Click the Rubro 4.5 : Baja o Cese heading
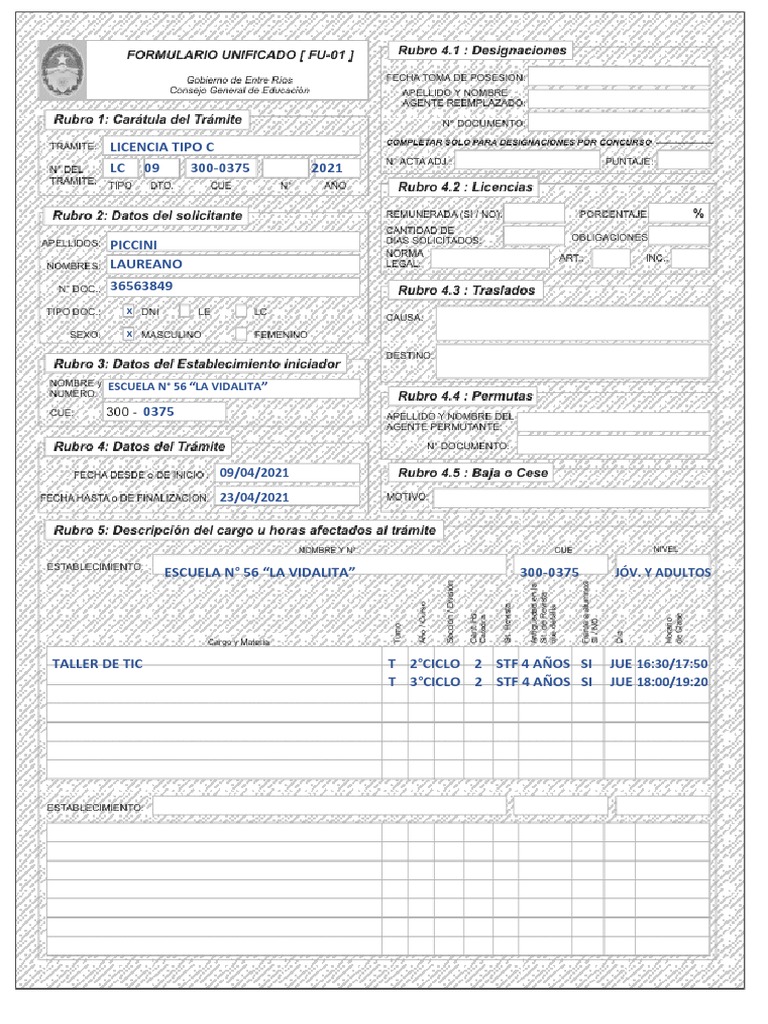This screenshot has width=768, height=1024. [473, 473]
